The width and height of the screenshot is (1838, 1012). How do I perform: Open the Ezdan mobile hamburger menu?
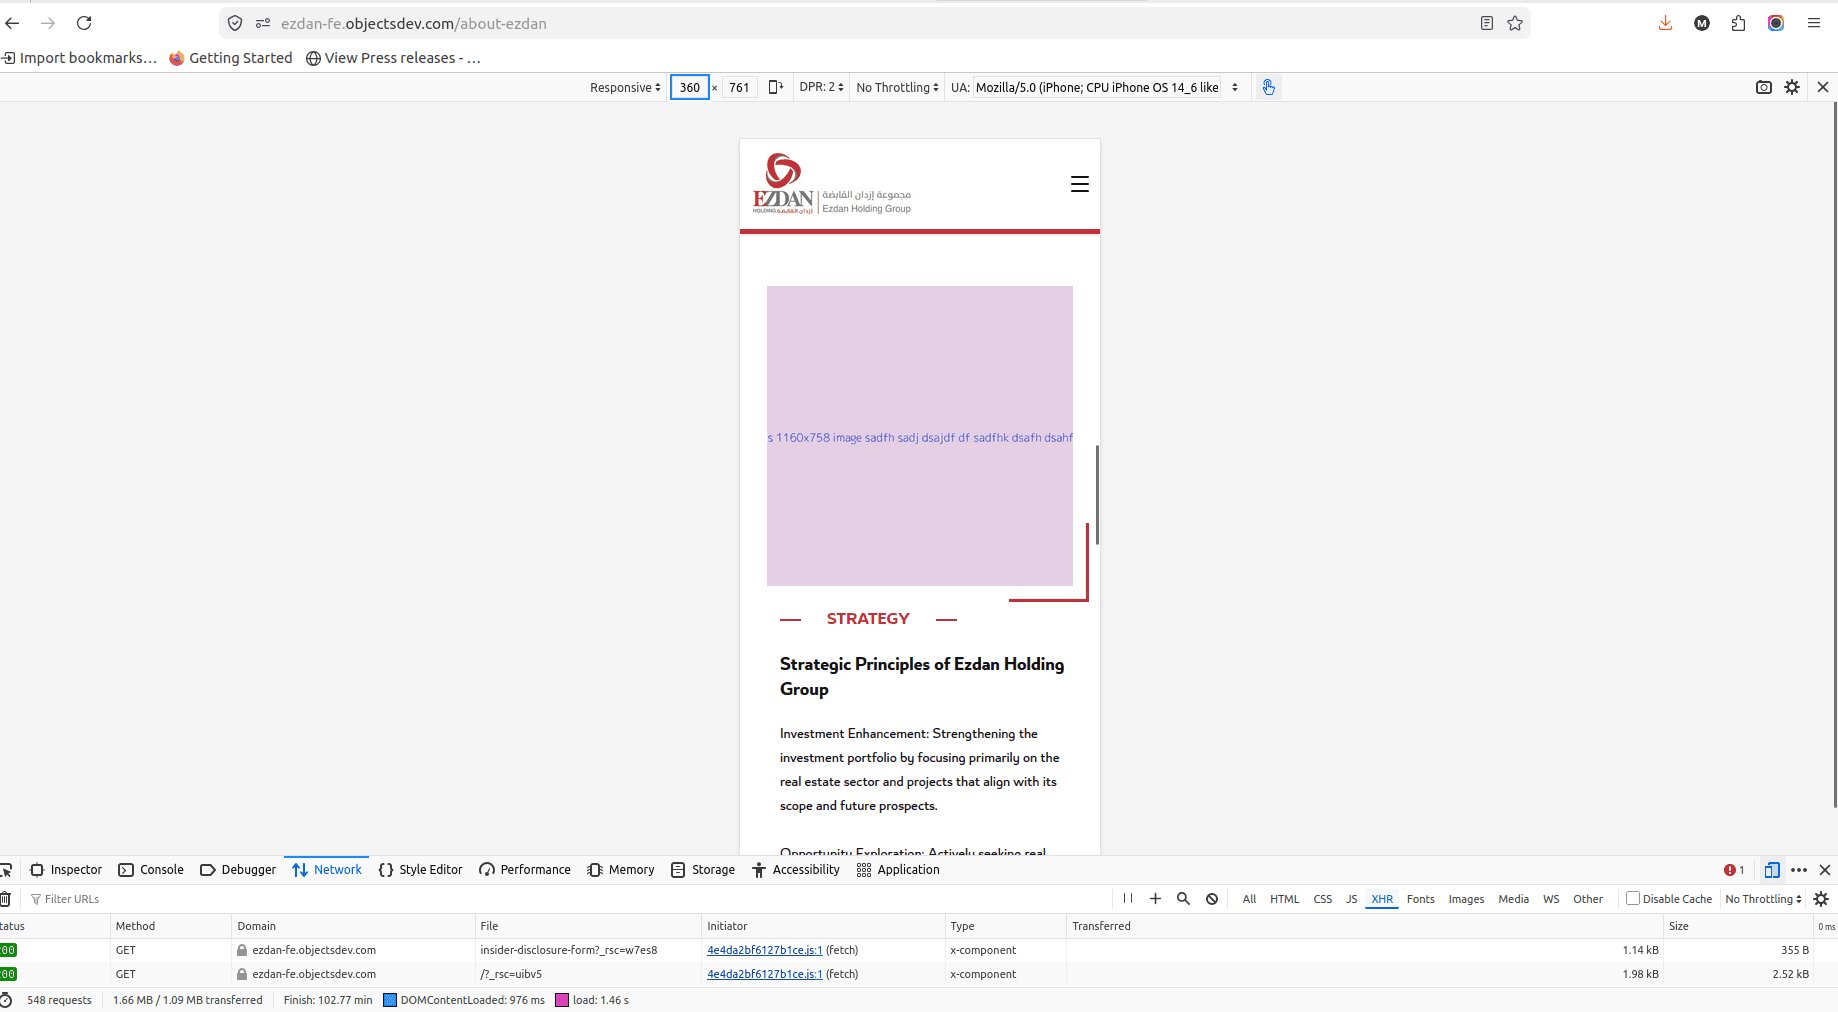(x=1080, y=184)
